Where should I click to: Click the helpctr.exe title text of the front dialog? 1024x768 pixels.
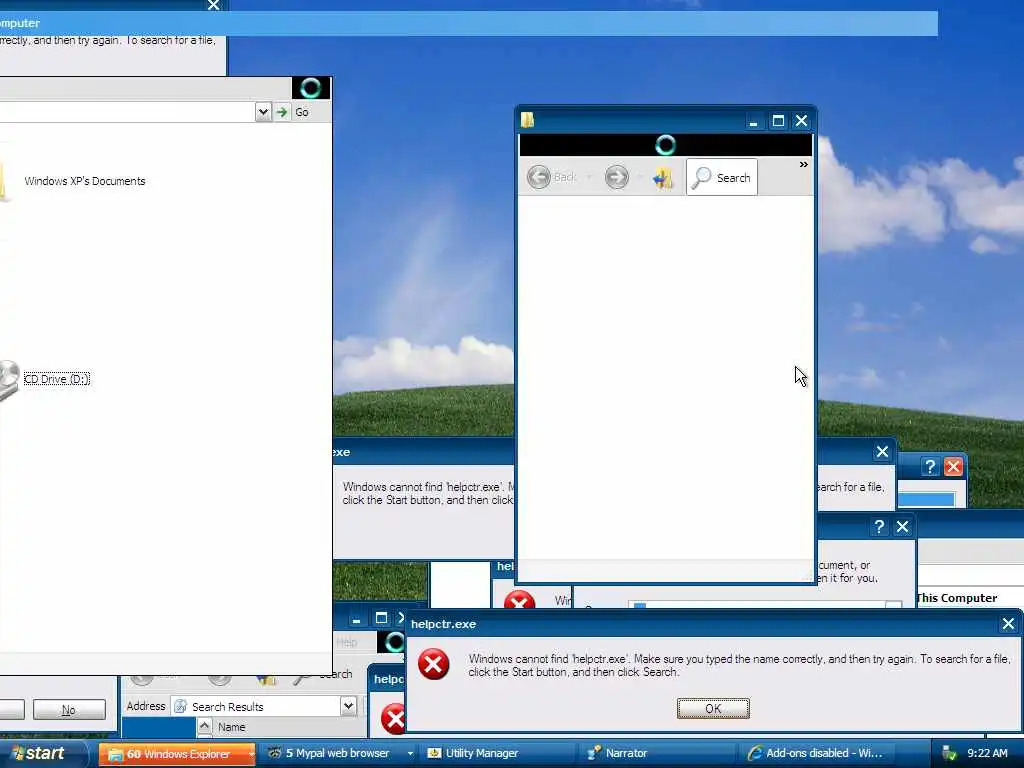click(x=443, y=624)
